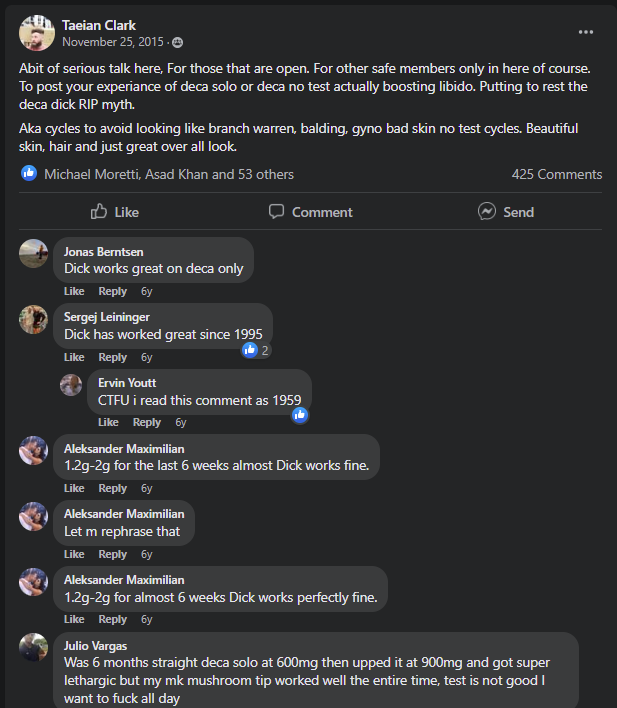This screenshot has height=708, width=617.
Task: Show who reacted: Michael Moretti and others
Action: tap(169, 174)
